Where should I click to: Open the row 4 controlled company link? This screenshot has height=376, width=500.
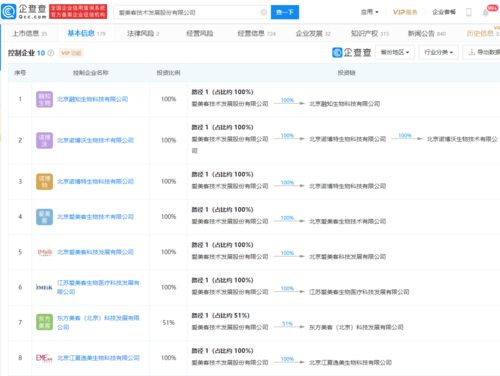[x=95, y=217]
